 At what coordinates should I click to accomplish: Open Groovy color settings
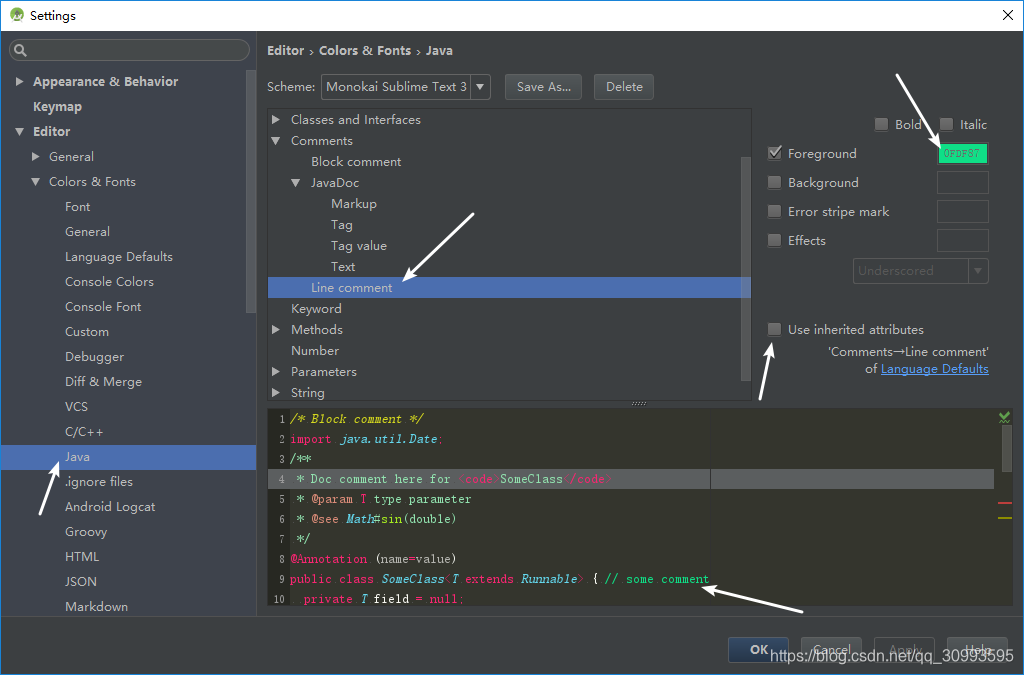86,531
